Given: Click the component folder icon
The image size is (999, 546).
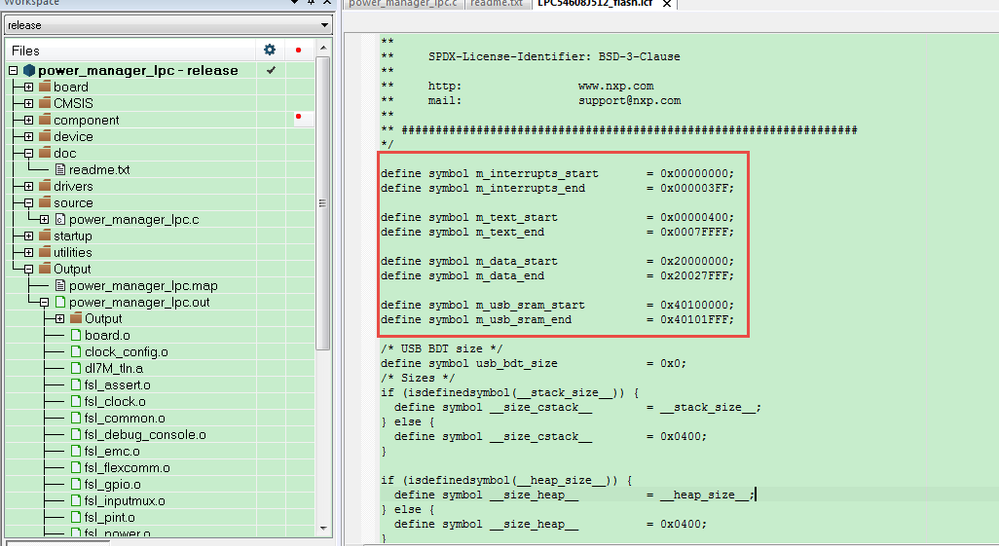Looking at the screenshot, I should pos(45,119).
